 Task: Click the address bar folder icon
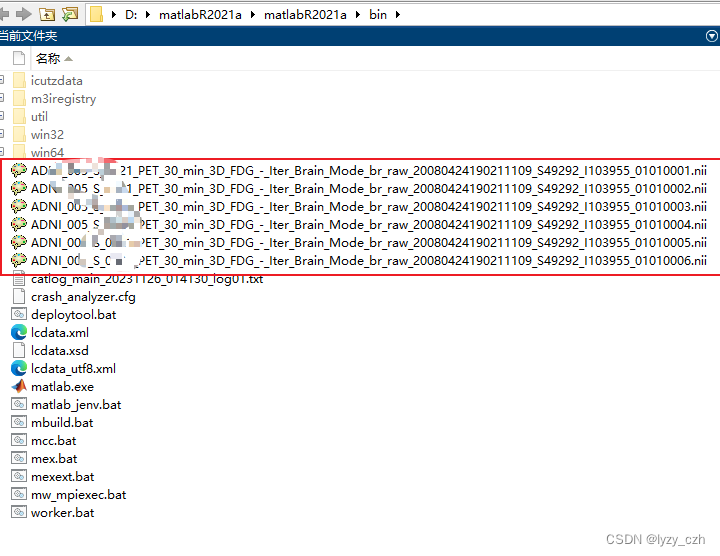[96, 15]
